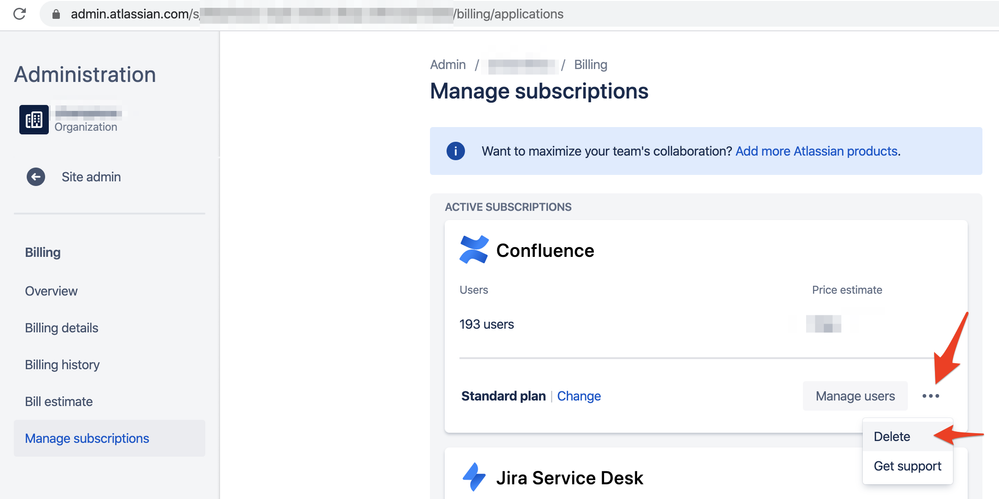Click the admin.atlassian.com URL in the address bar

coord(317,13)
